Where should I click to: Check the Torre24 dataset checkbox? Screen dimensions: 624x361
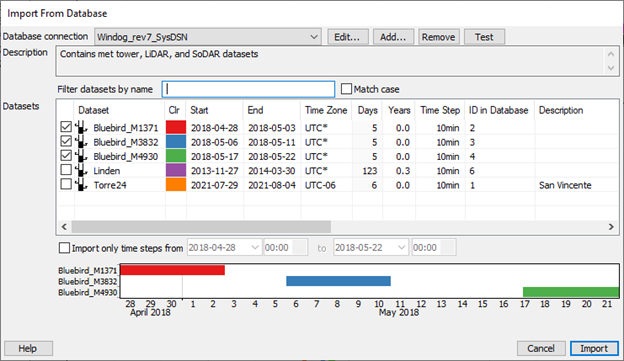pos(66,184)
